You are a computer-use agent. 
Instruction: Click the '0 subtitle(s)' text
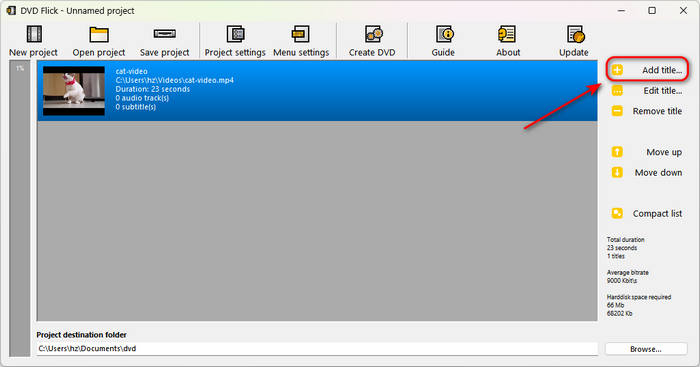coord(136,107)
